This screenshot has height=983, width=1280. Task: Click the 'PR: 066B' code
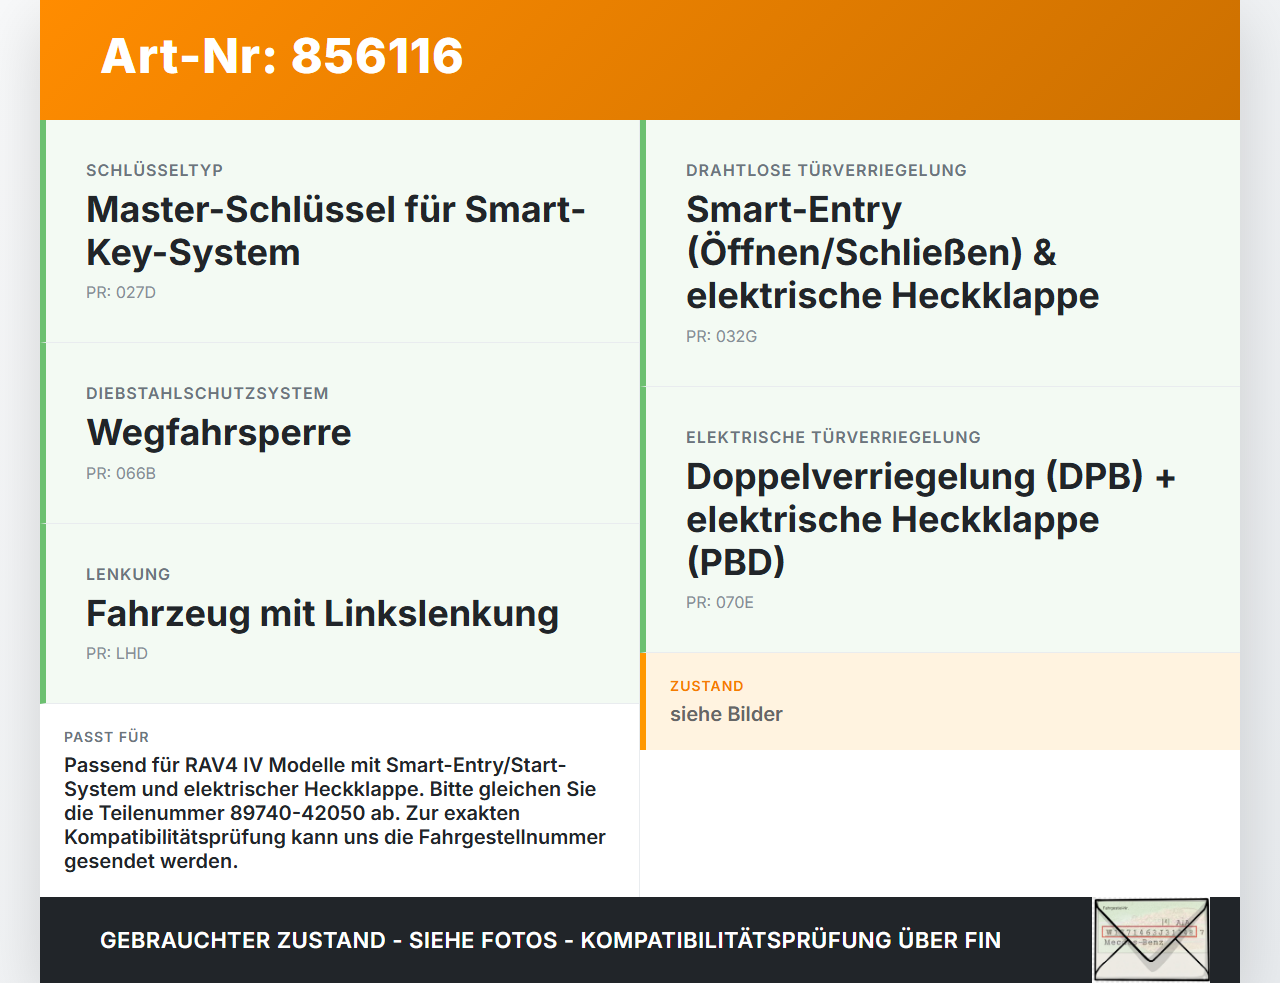[x=121, y=474]
